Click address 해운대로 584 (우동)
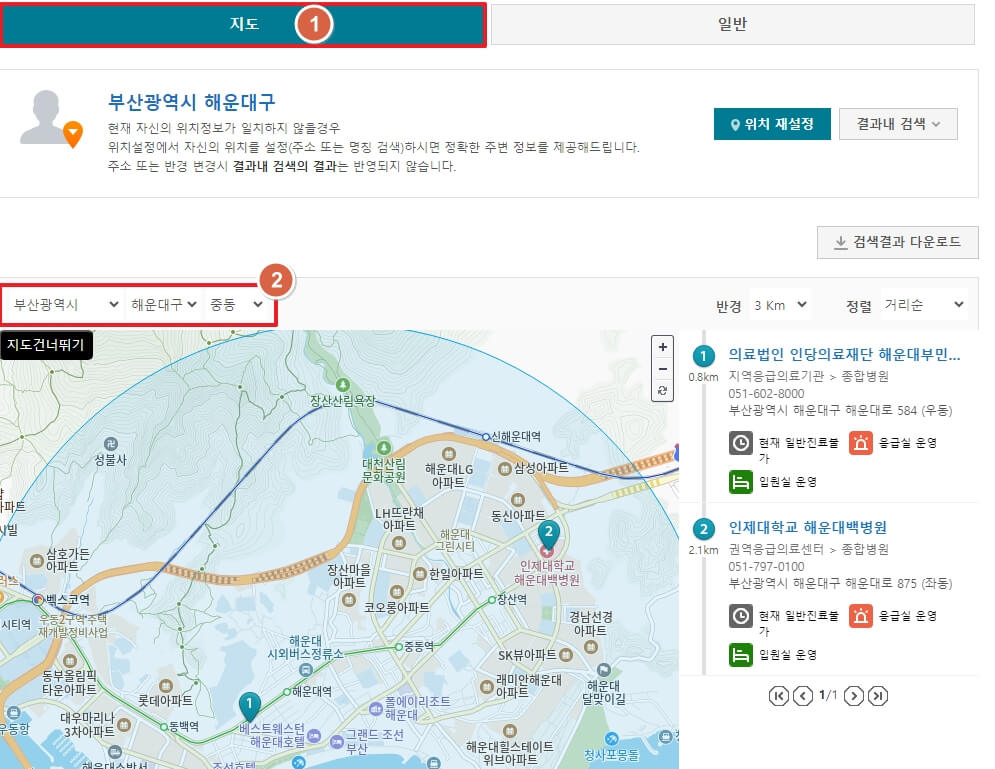Viewport: 995px width, 769px height. click(840, 411)
